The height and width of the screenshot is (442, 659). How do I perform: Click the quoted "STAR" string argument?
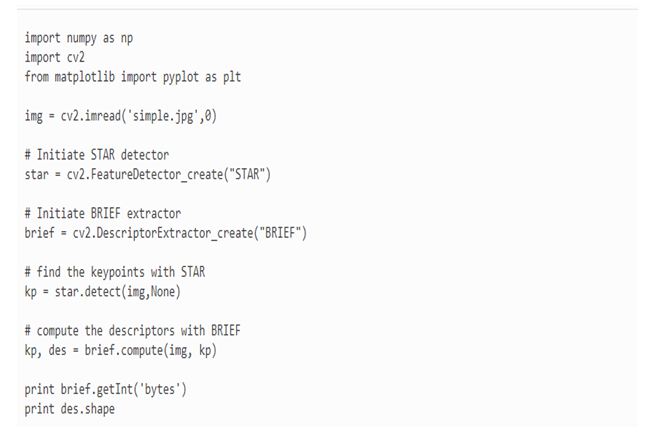(x=245, y=175)
